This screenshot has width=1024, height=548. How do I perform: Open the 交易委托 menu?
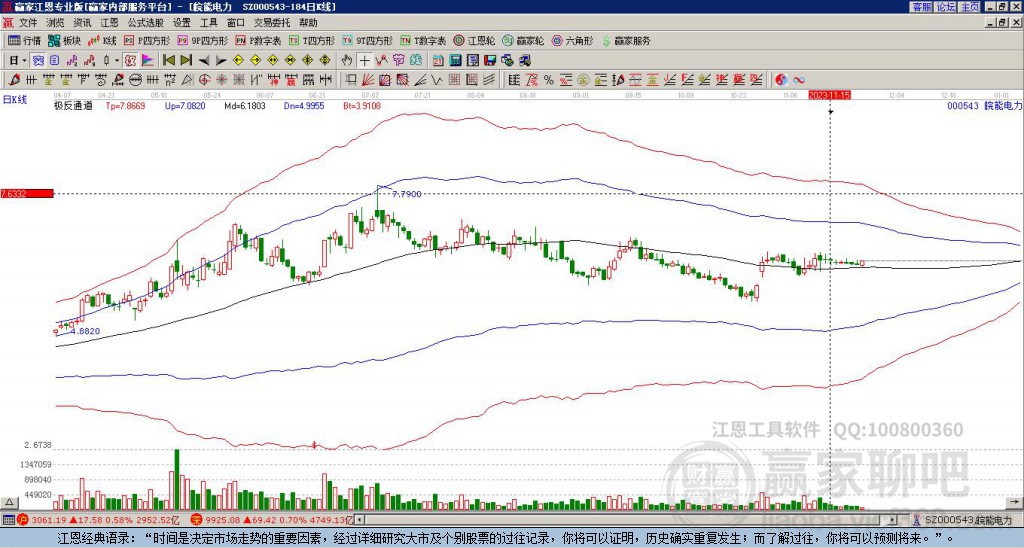point(272,23)
